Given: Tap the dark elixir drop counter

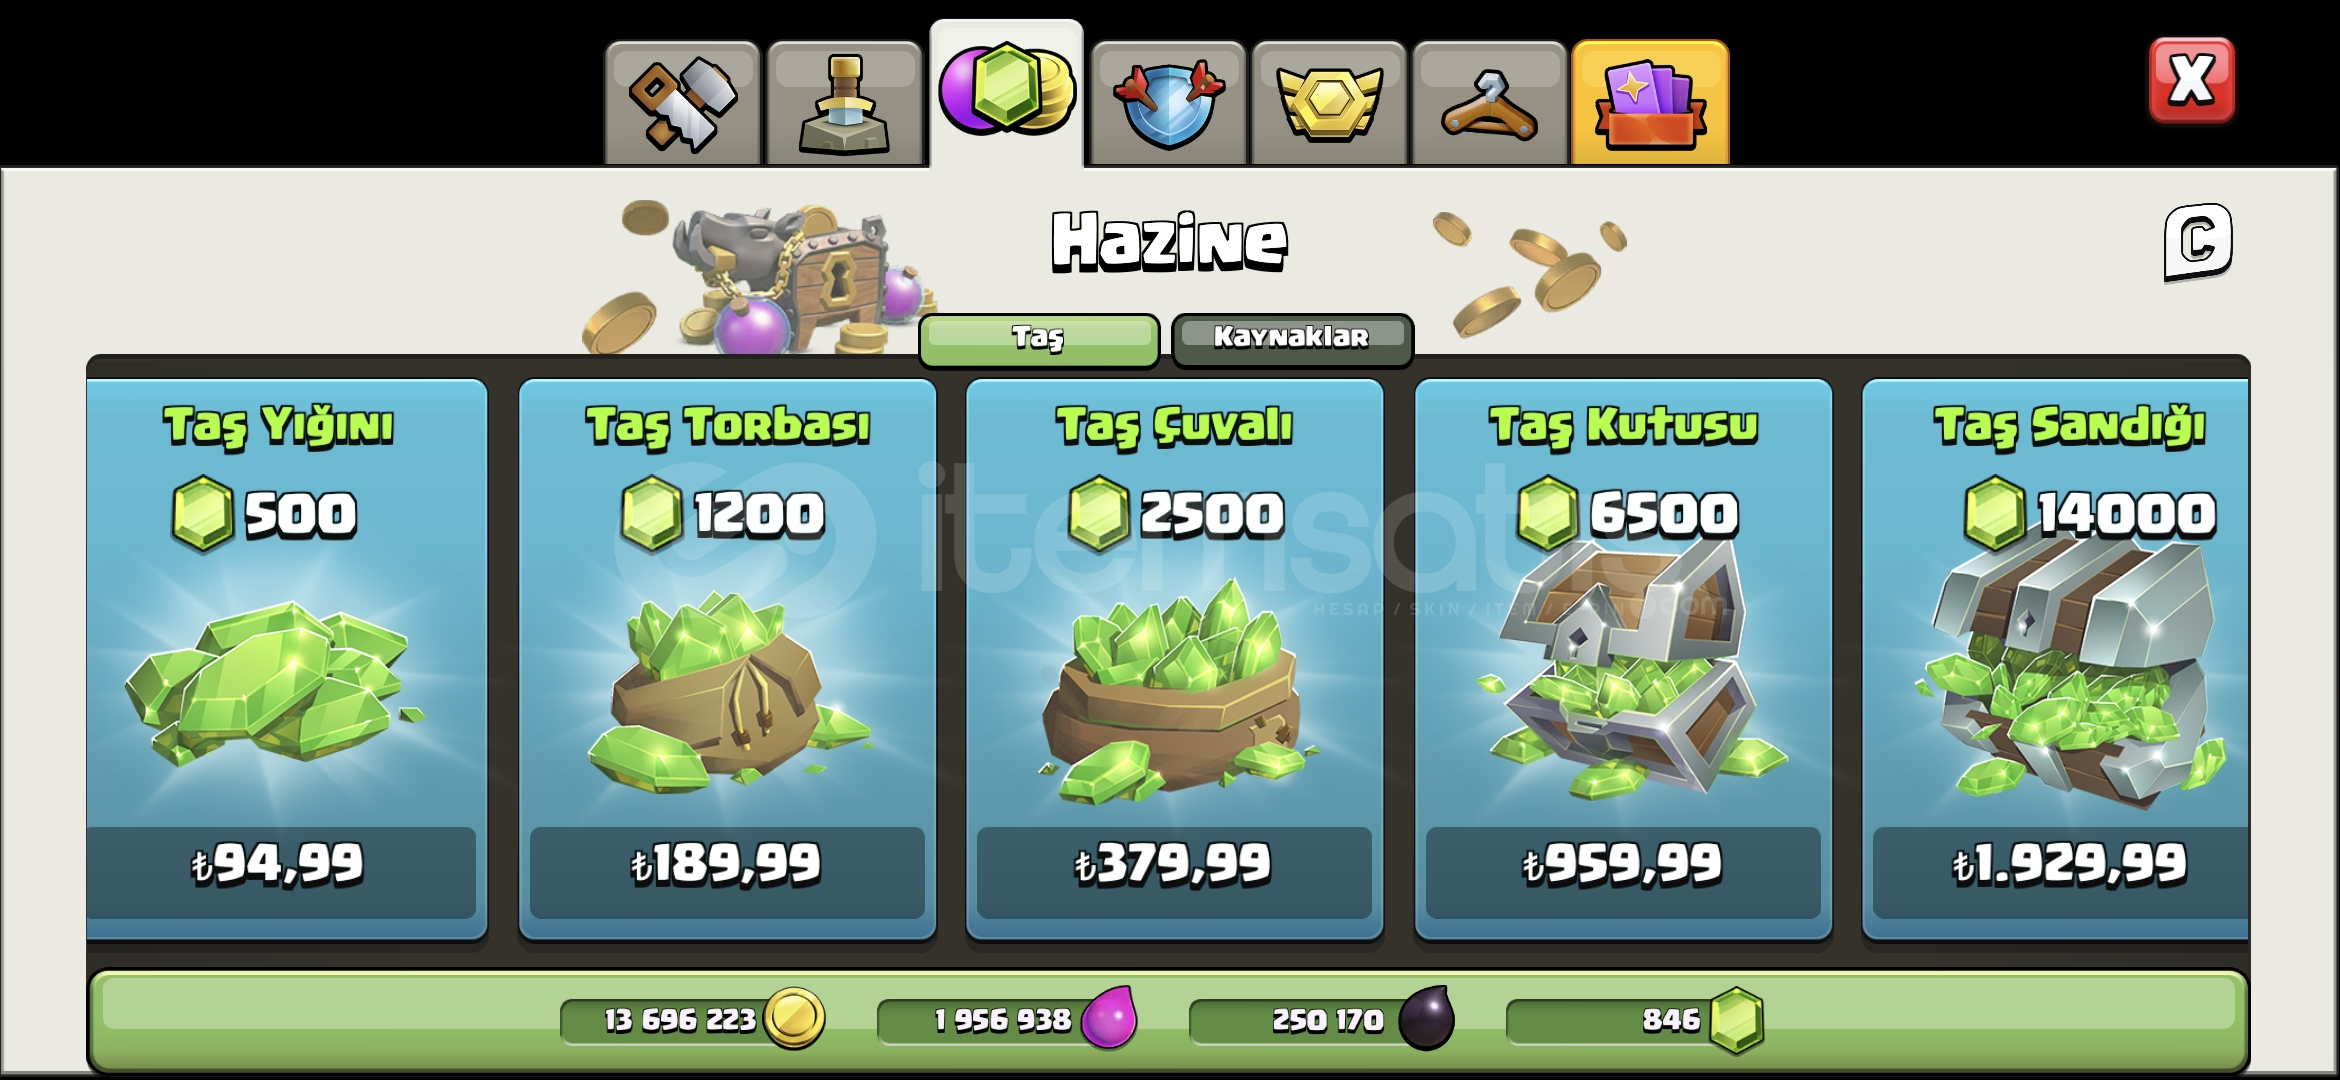Looking at the screenshot, I should 1322,1020.
